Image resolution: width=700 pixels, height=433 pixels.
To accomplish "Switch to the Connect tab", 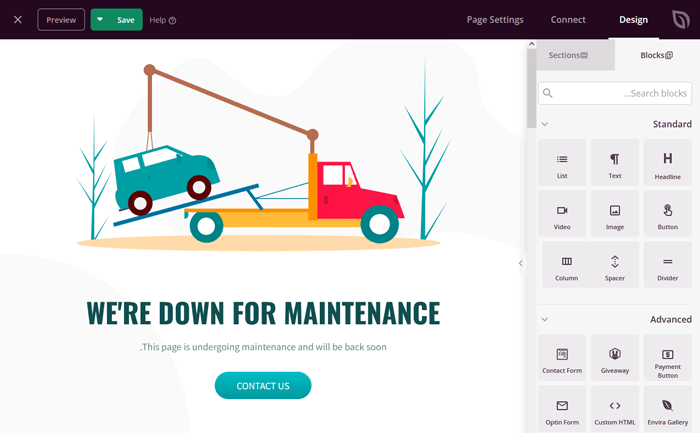I will click(x=568, y=20).
